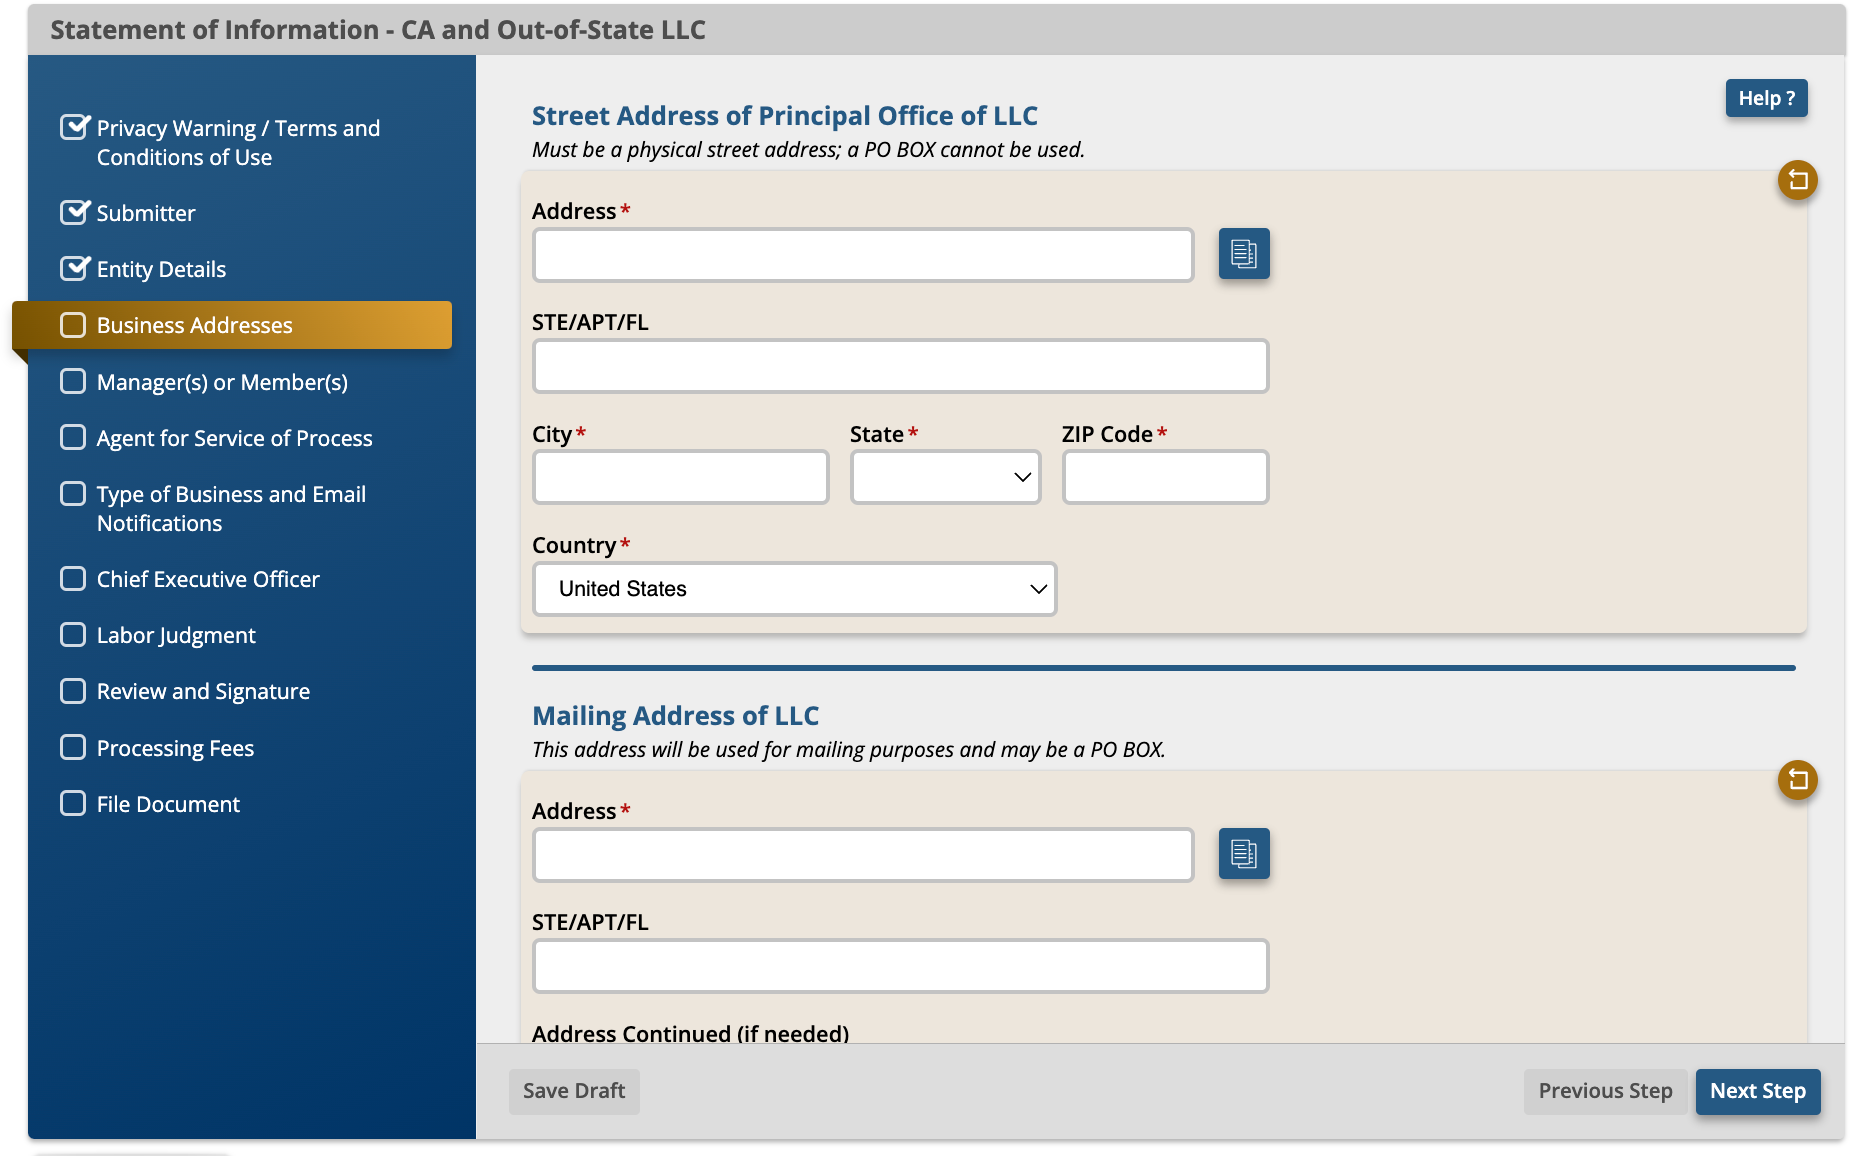The width and height of the screenshot is (1874, 1156).
Task: Toggle the Processing Fees checkbox
Action: [x=73, y=747]
